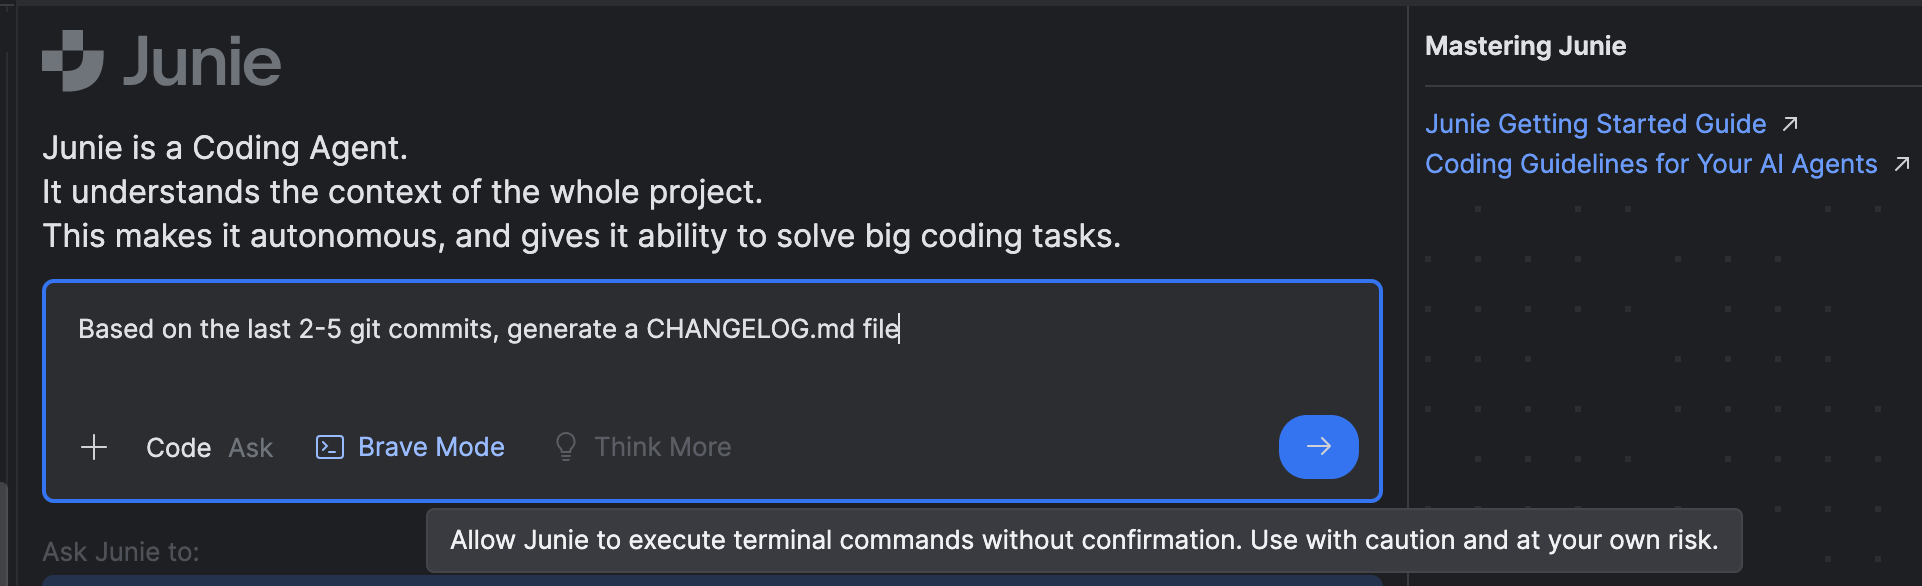Image resolution: width=1922 pixels, height=586 pixels.
Task: Click the Think More lightbulb icon
Action: pos(566,446)
